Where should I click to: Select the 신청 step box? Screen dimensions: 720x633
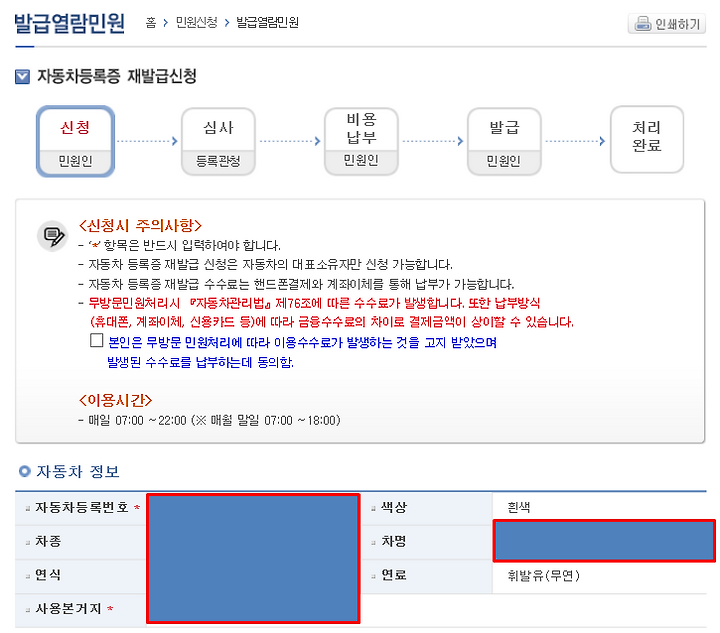click(75, 141)
